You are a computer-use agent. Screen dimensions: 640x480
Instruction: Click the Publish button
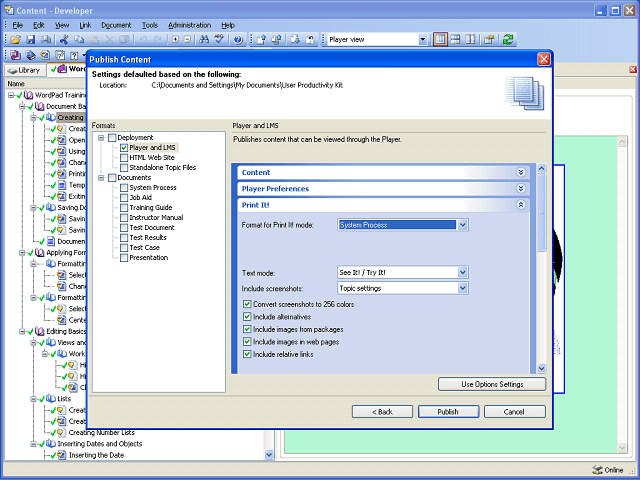point(448,412)
